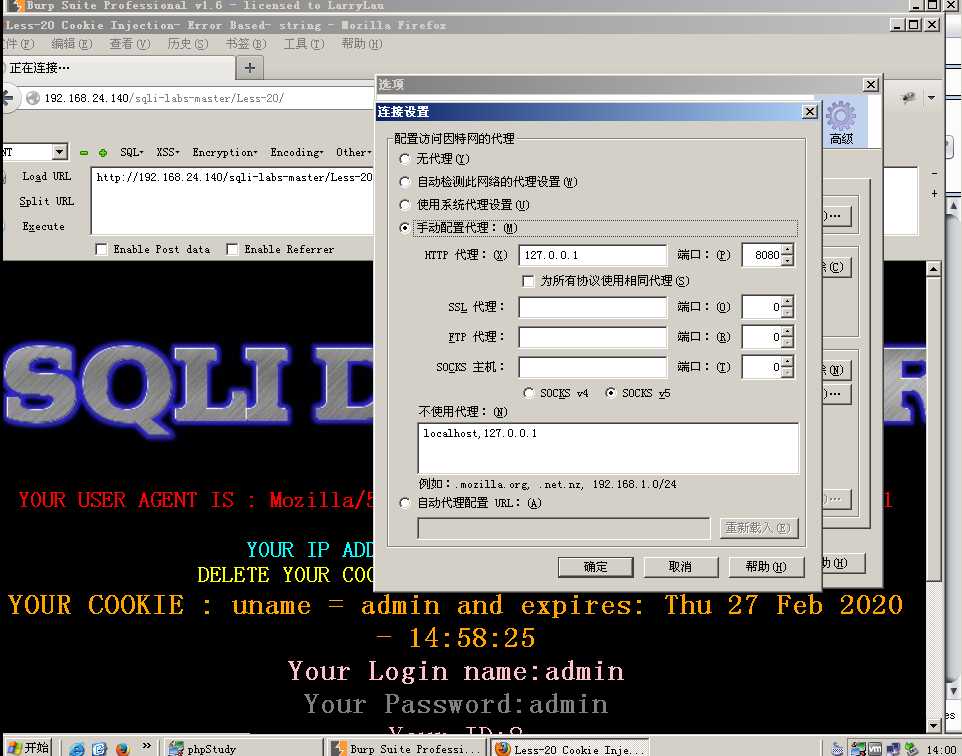Screen dimensions: 962x756
Task: Open the 历史 menu in Firefox
Action: 188,44
